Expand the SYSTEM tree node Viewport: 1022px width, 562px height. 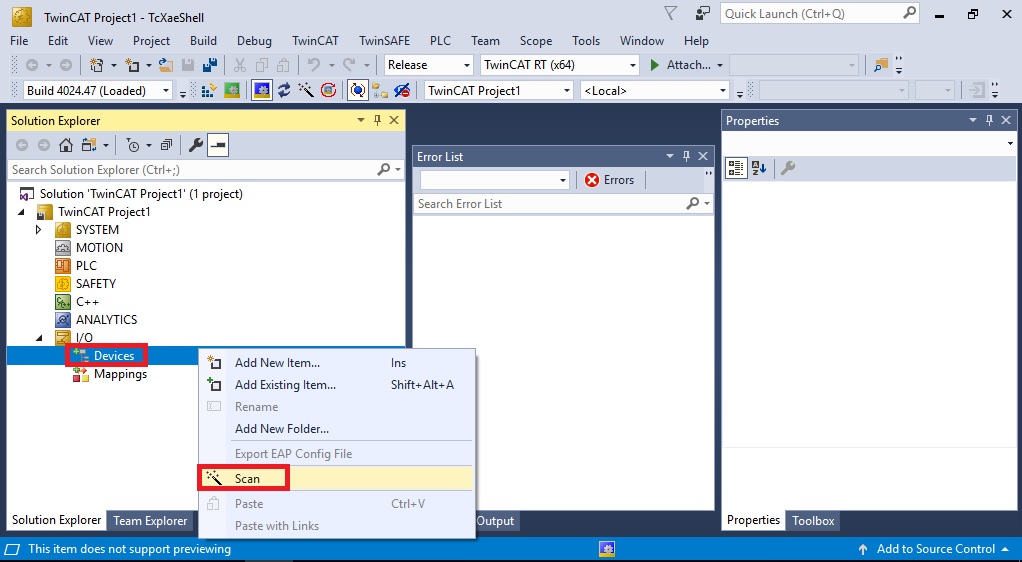point(38,229)
